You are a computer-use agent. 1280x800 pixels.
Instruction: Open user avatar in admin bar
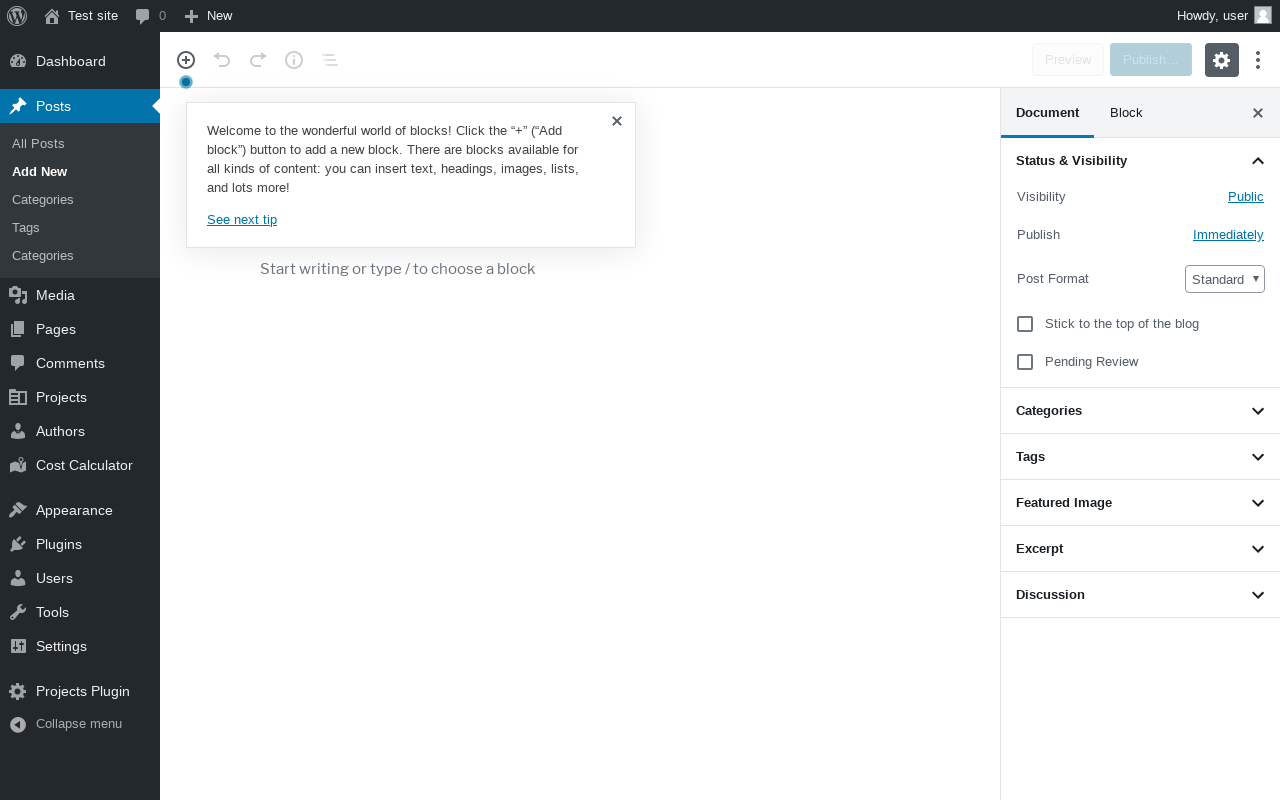[x=1262, y=15]
